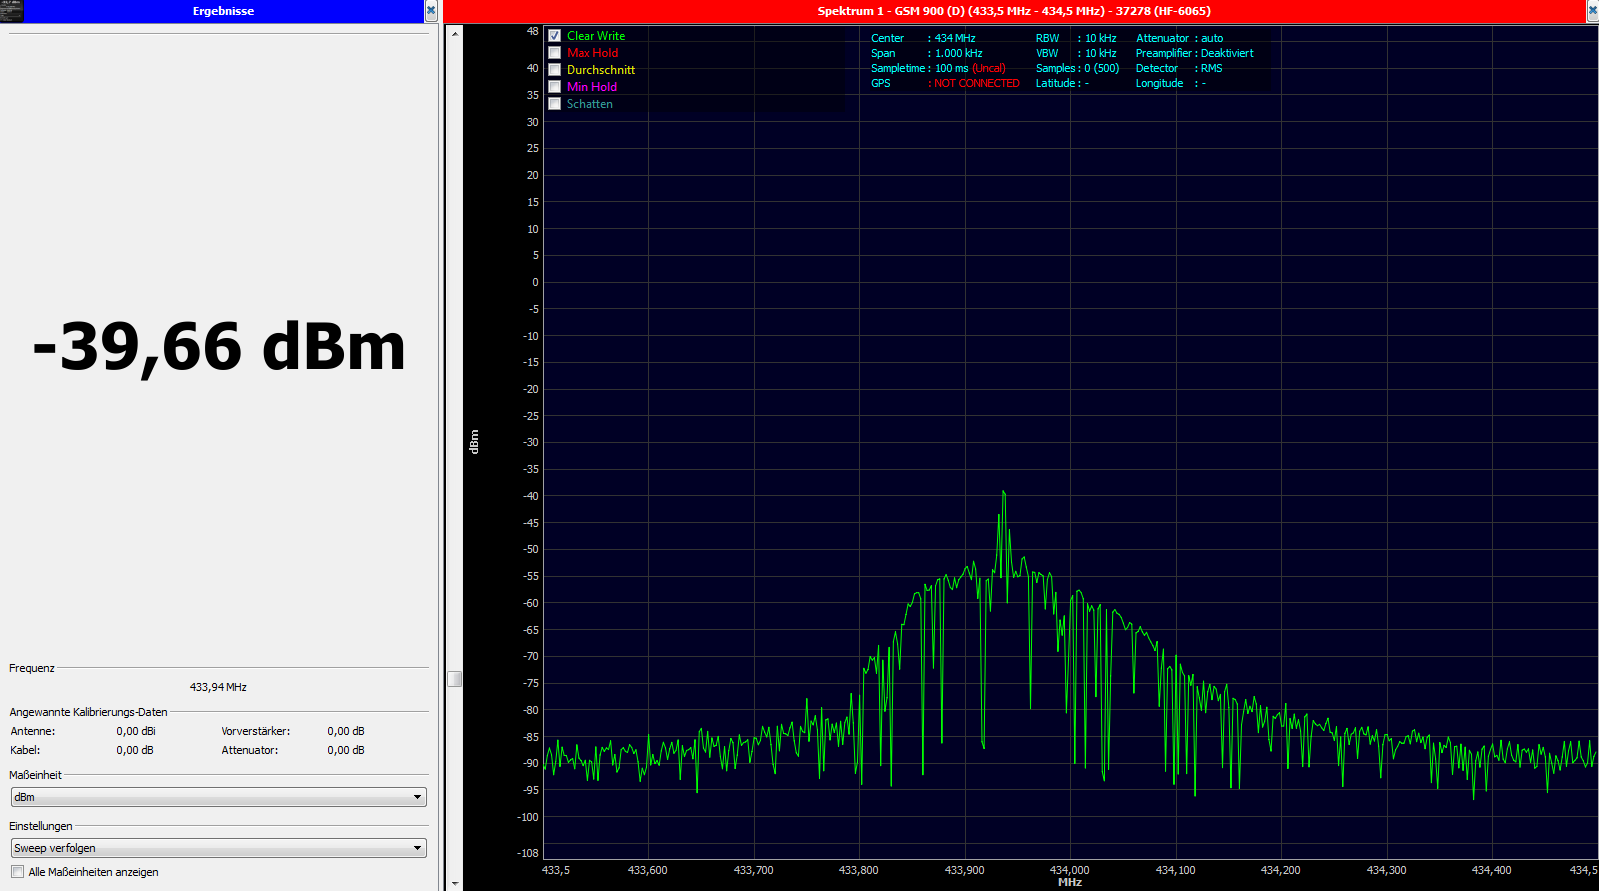Click the -40 label on level axis
This screenshot has width=1599, height=891.
531,496
